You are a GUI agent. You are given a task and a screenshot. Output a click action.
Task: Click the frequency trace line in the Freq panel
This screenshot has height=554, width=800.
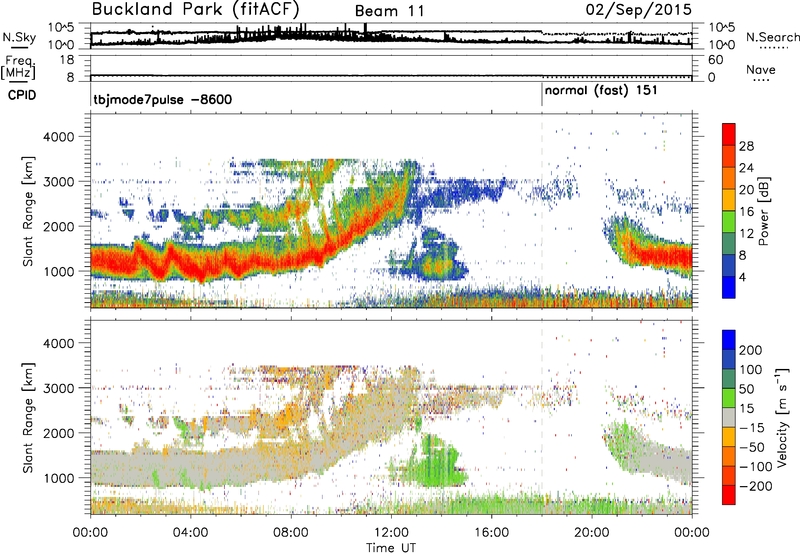(391, 75)
